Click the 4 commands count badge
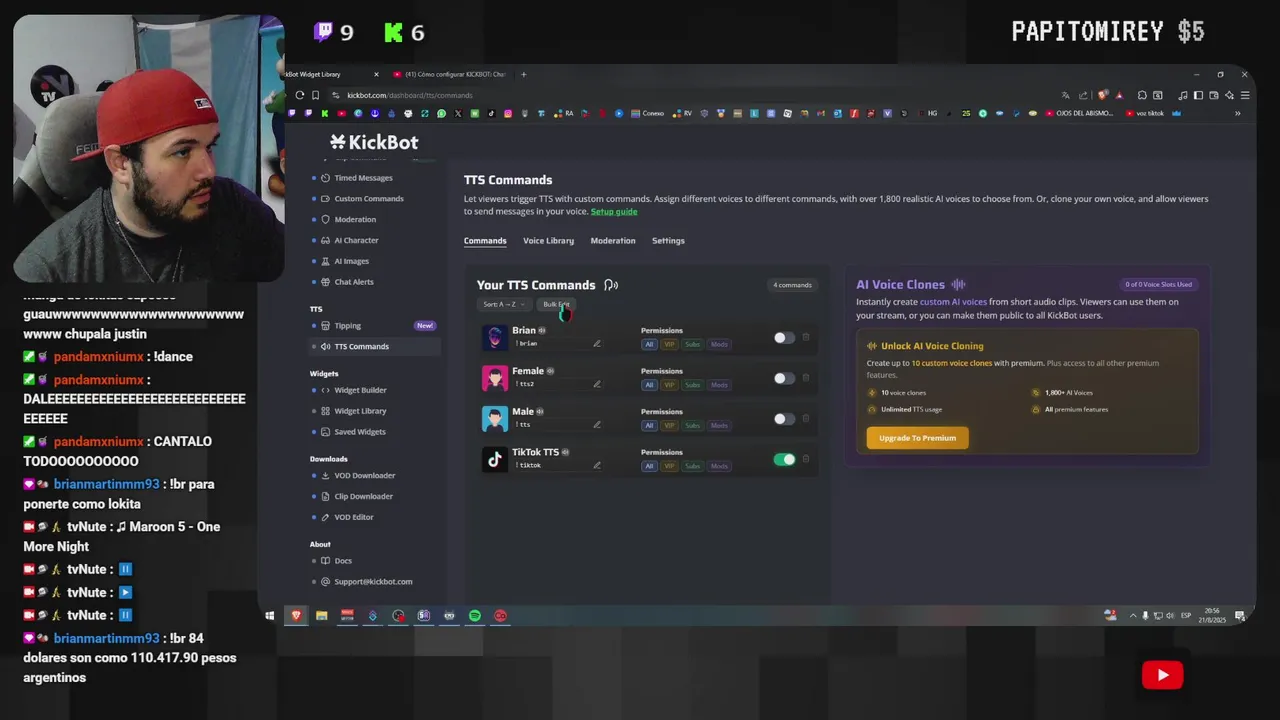The image size is (1280, 720). tap(792, 285)
